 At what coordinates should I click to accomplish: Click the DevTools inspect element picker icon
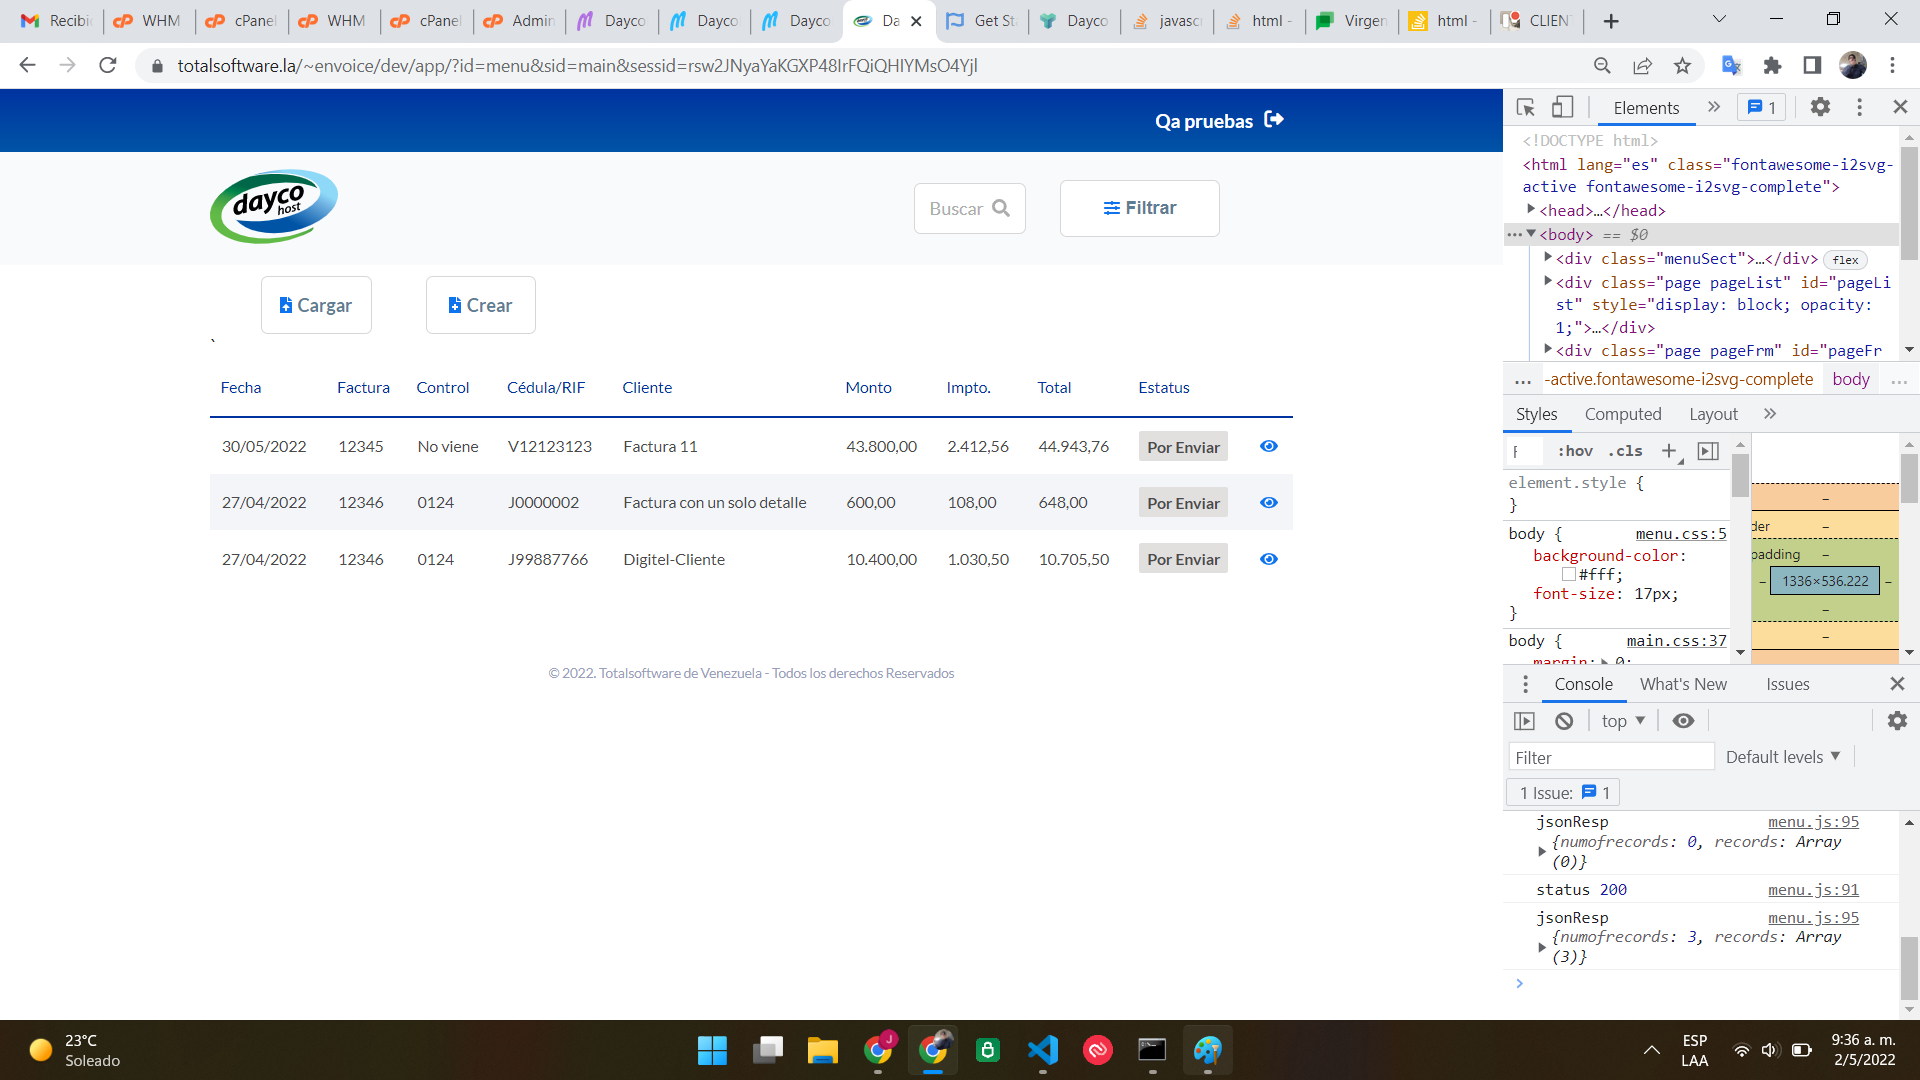tap(1525, 107)
